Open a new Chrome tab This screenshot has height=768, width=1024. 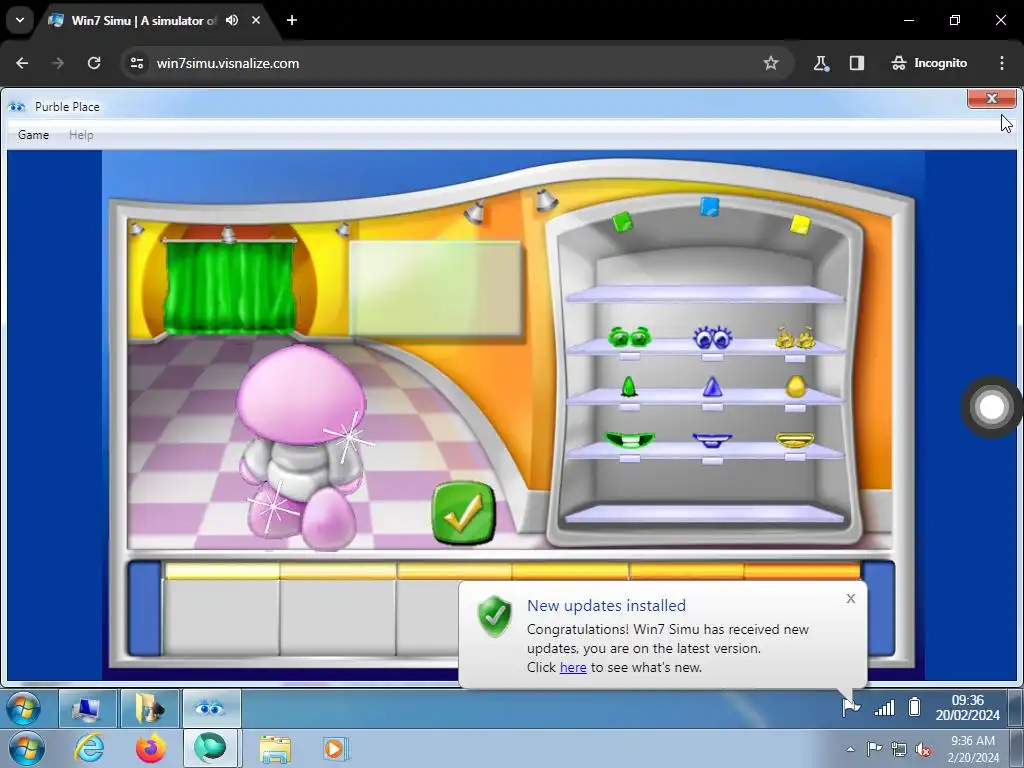click(292, 20)
